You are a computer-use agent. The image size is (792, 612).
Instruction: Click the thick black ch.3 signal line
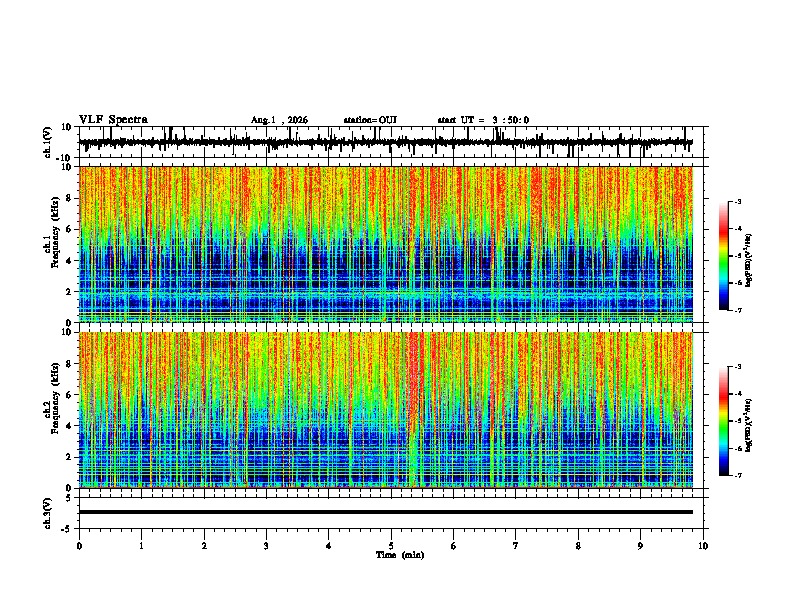tap(386, 512)
